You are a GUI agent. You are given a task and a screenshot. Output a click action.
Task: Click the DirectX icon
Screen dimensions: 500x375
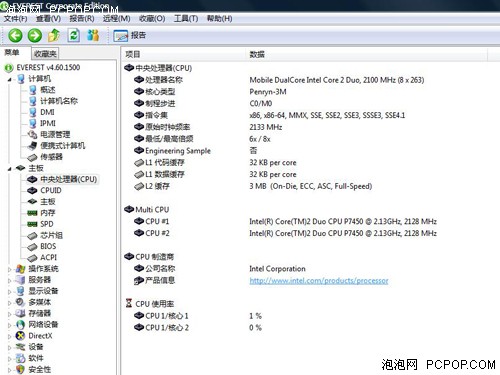(20, 336)
